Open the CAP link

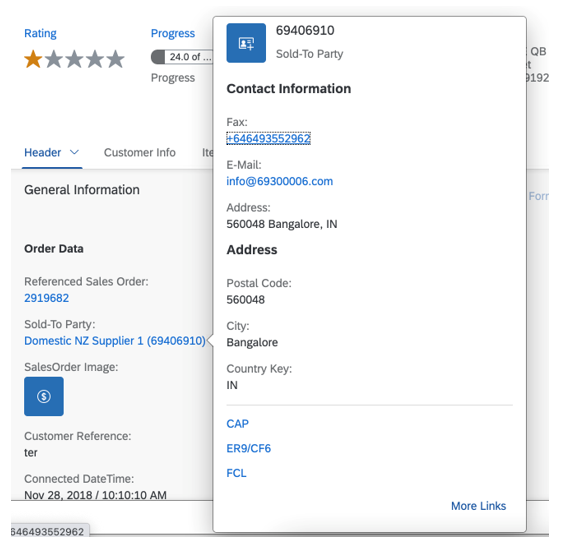237,424
